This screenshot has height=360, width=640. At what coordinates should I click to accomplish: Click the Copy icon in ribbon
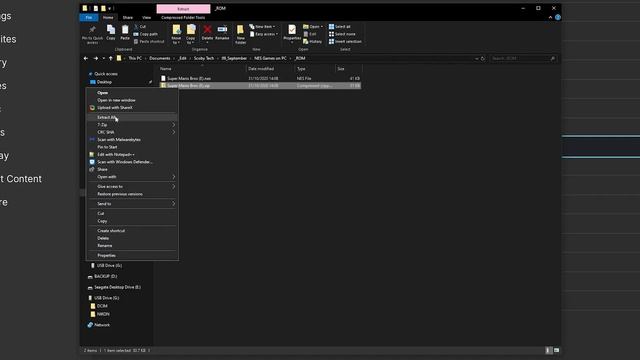tap(111, 29)
